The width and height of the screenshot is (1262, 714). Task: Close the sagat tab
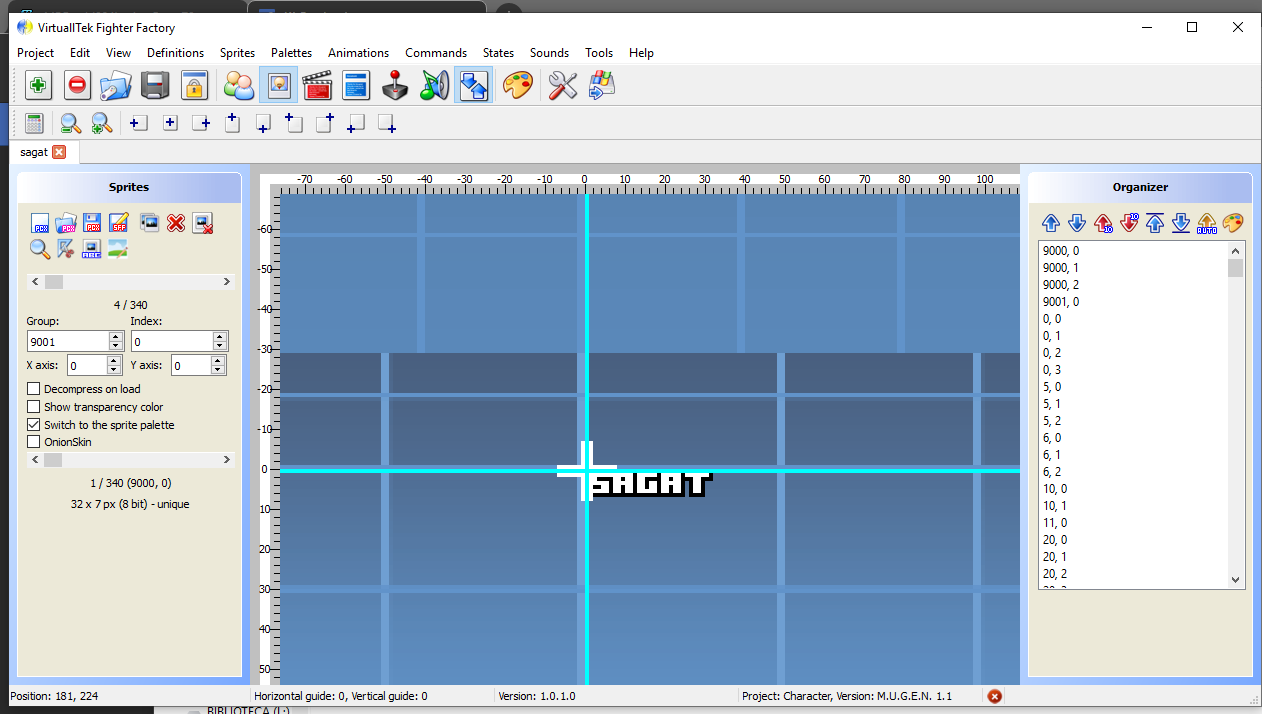59,152
